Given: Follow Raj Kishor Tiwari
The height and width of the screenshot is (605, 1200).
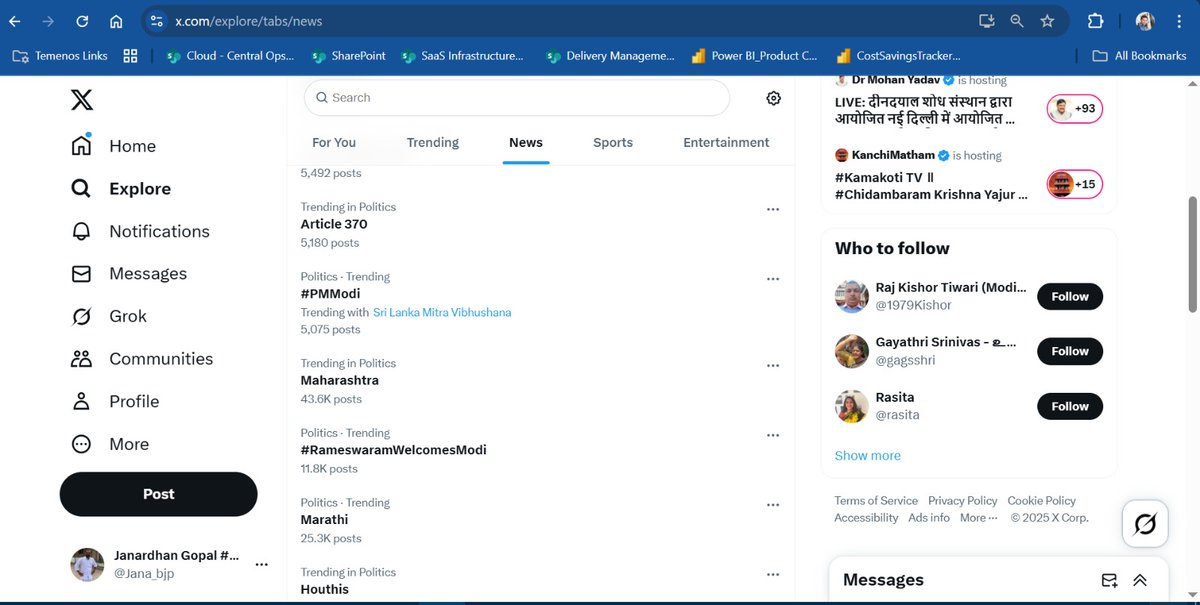Looking at the screenshot, I should [x=1070, y=296].
